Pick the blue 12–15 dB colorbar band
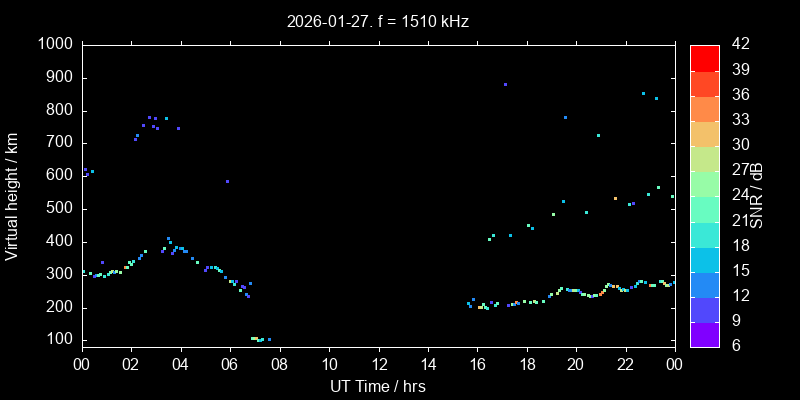This screenshot has height=400, width=800. tap(705, 284)
